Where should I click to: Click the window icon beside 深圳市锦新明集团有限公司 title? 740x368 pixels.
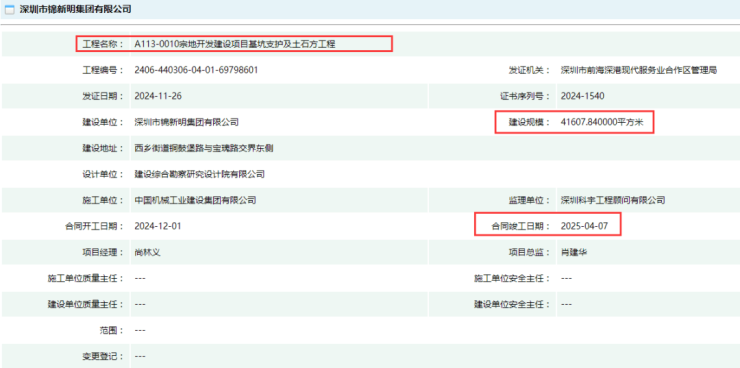point(9,9)
